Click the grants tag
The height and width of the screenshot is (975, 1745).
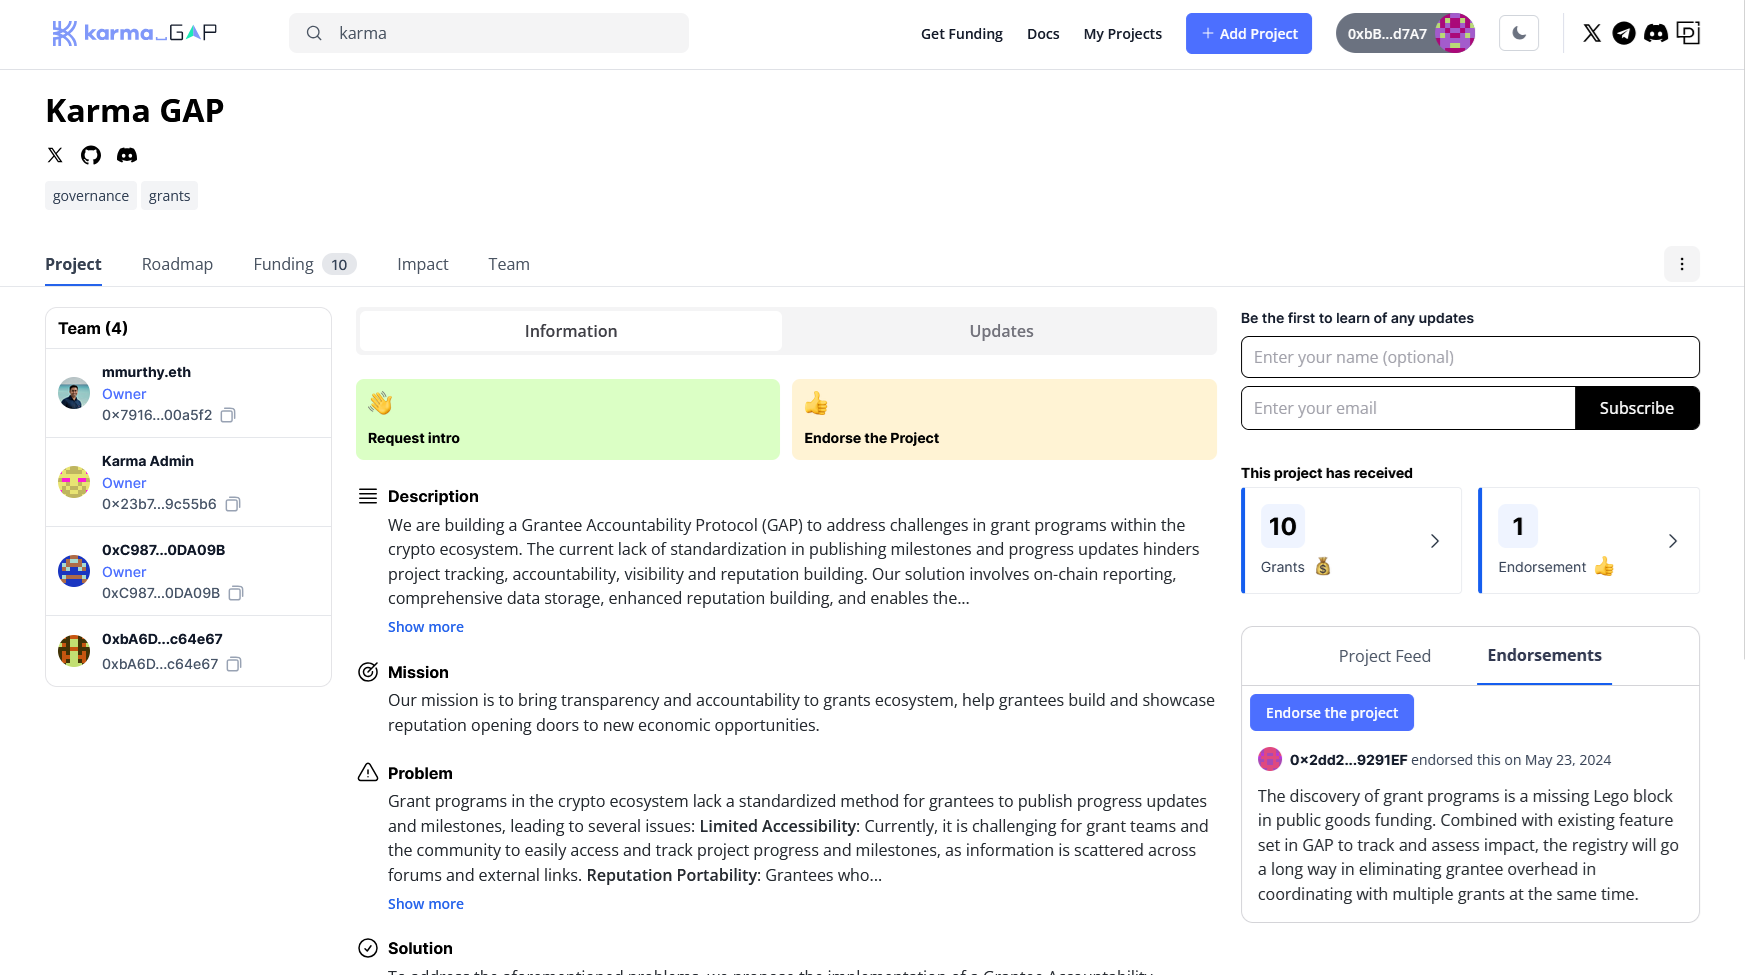pos(169,196)
